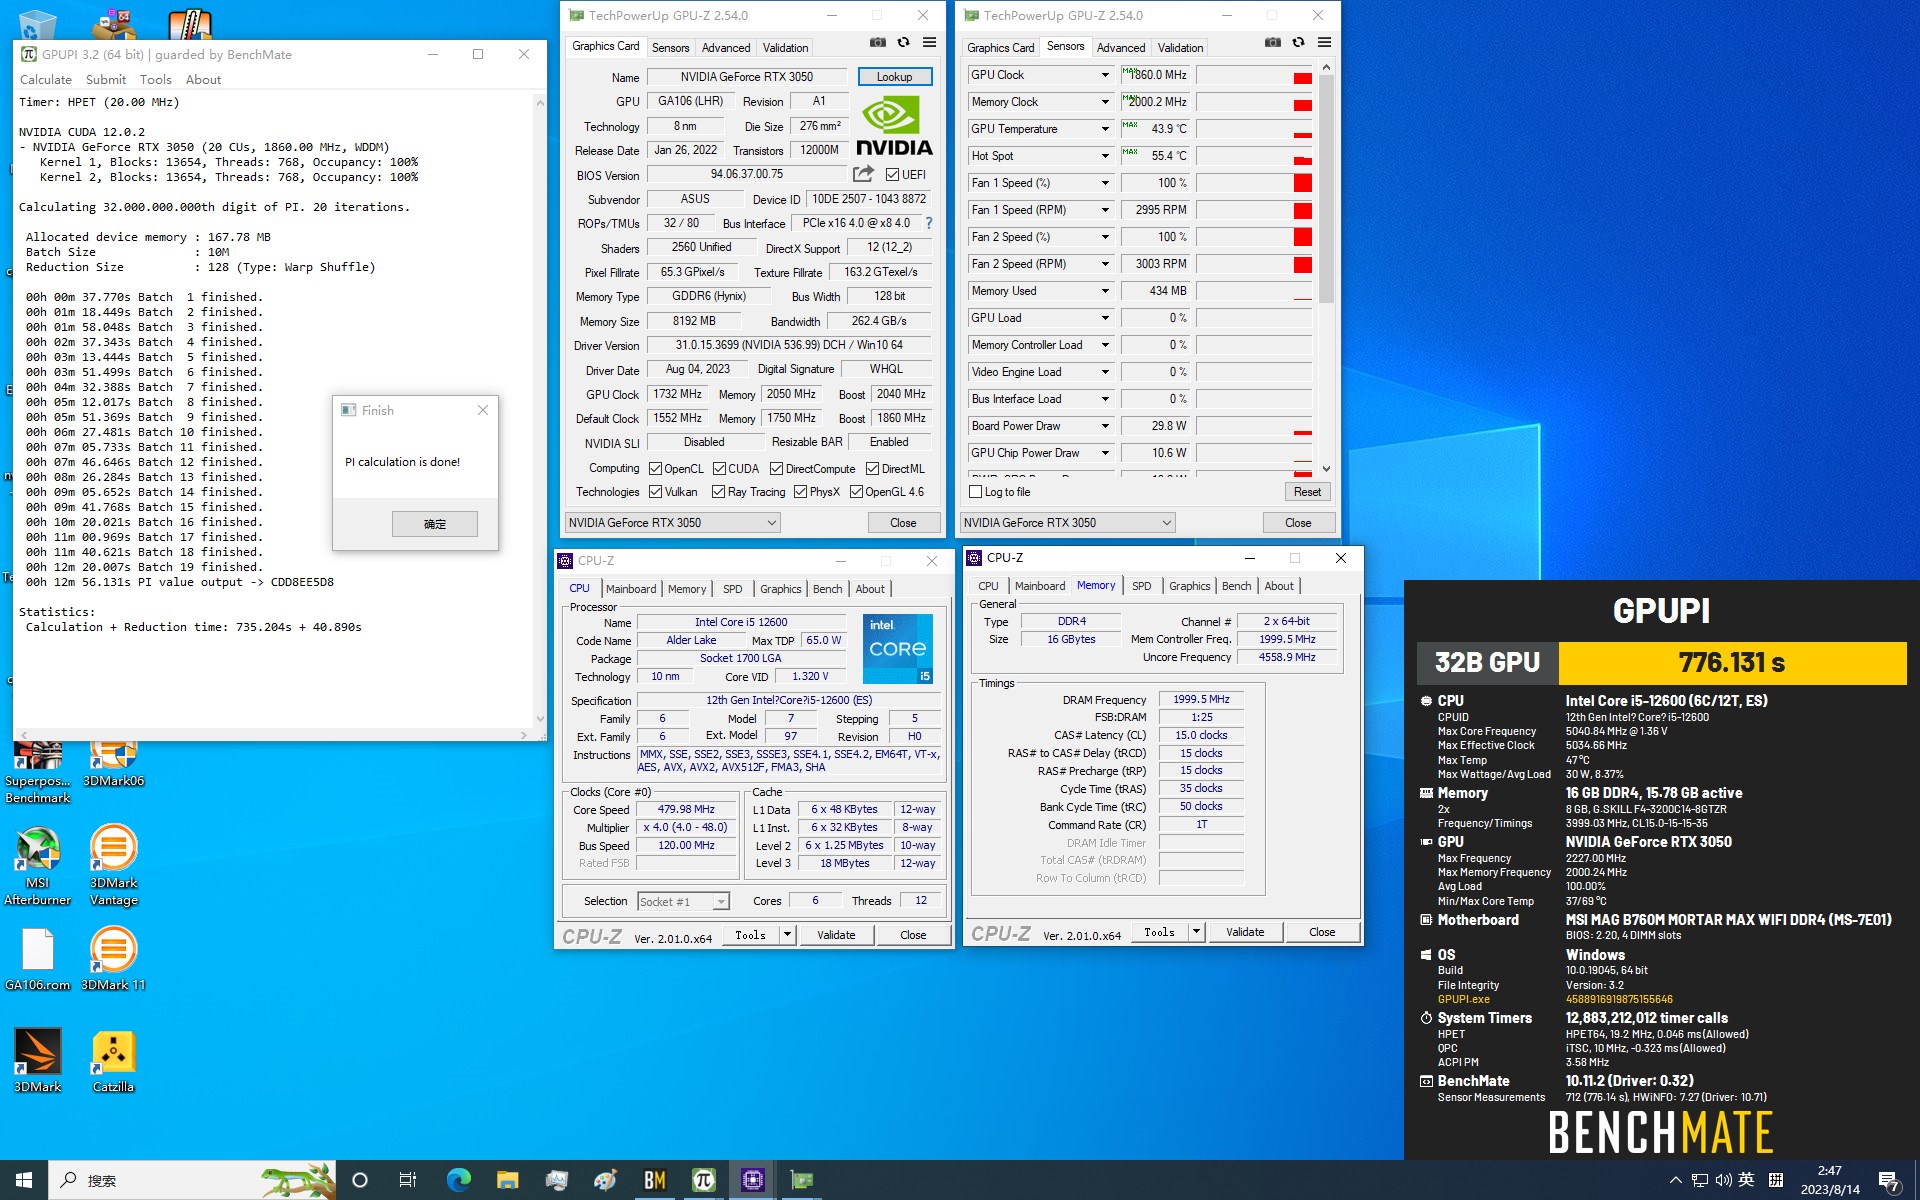Toggle CUDA checkbox
Viewport: 1920px width, 1200px height.
(x=719, y=468)
